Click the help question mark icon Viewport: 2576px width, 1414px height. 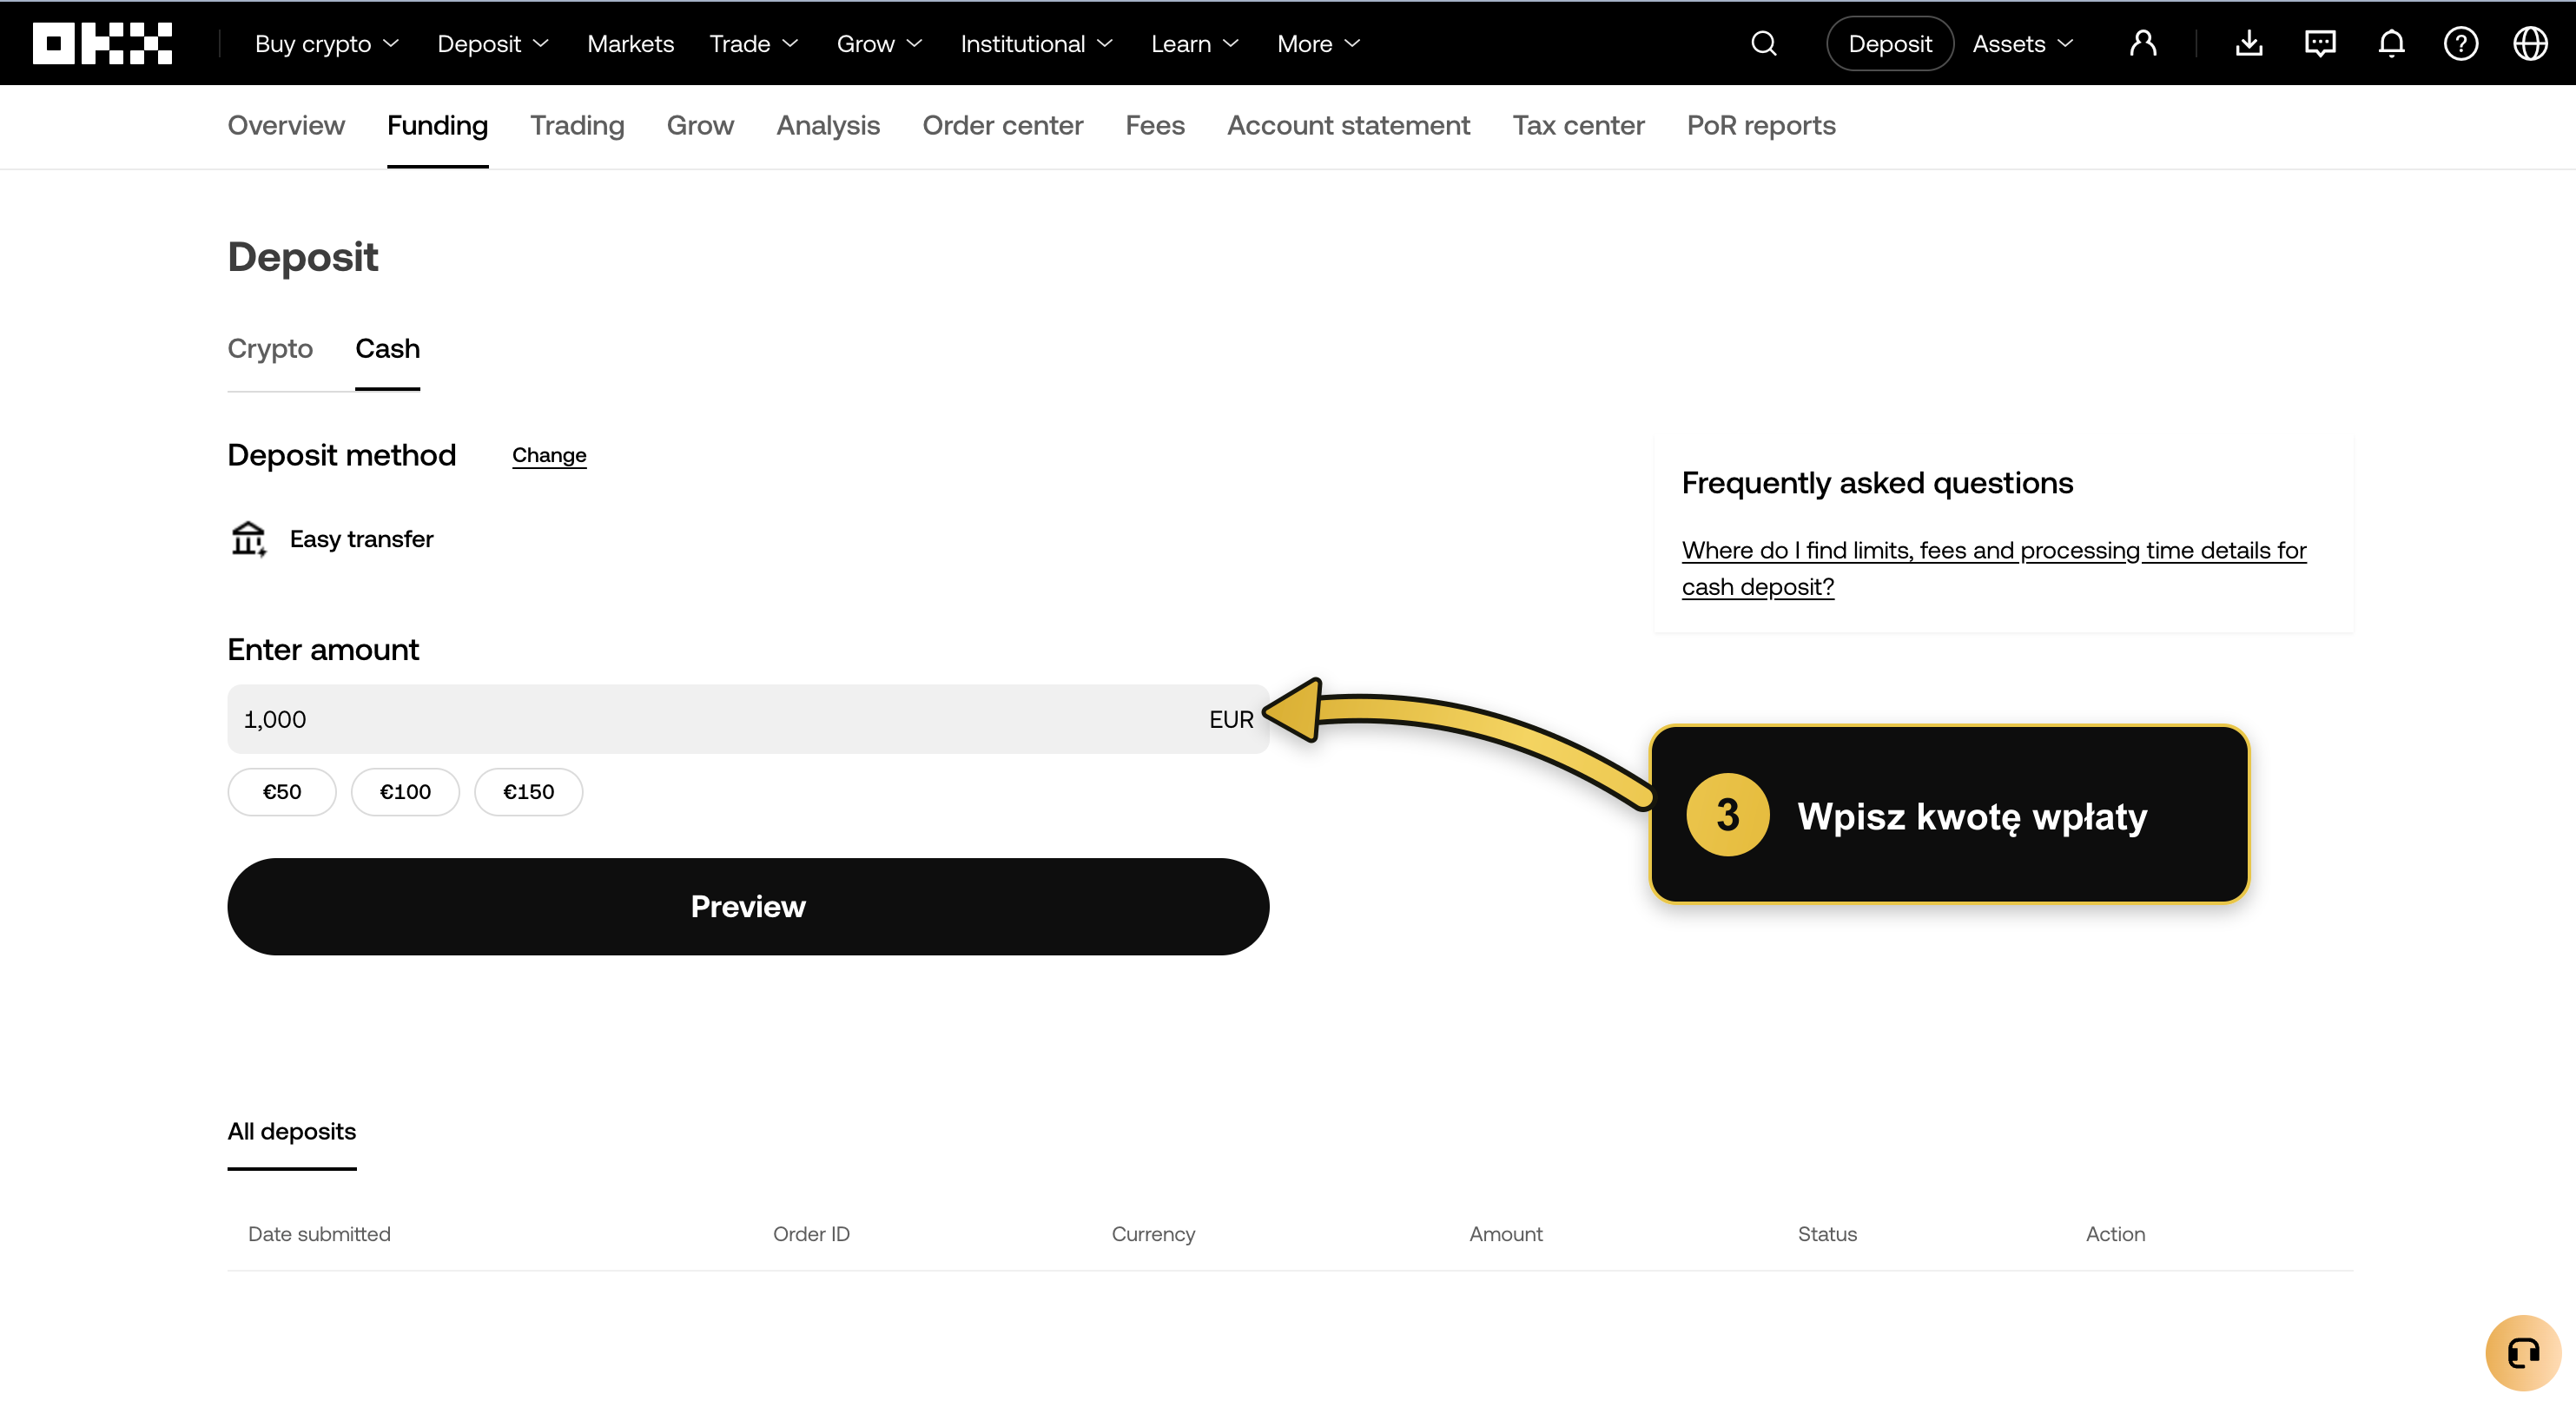click(x=2461, y=43)
